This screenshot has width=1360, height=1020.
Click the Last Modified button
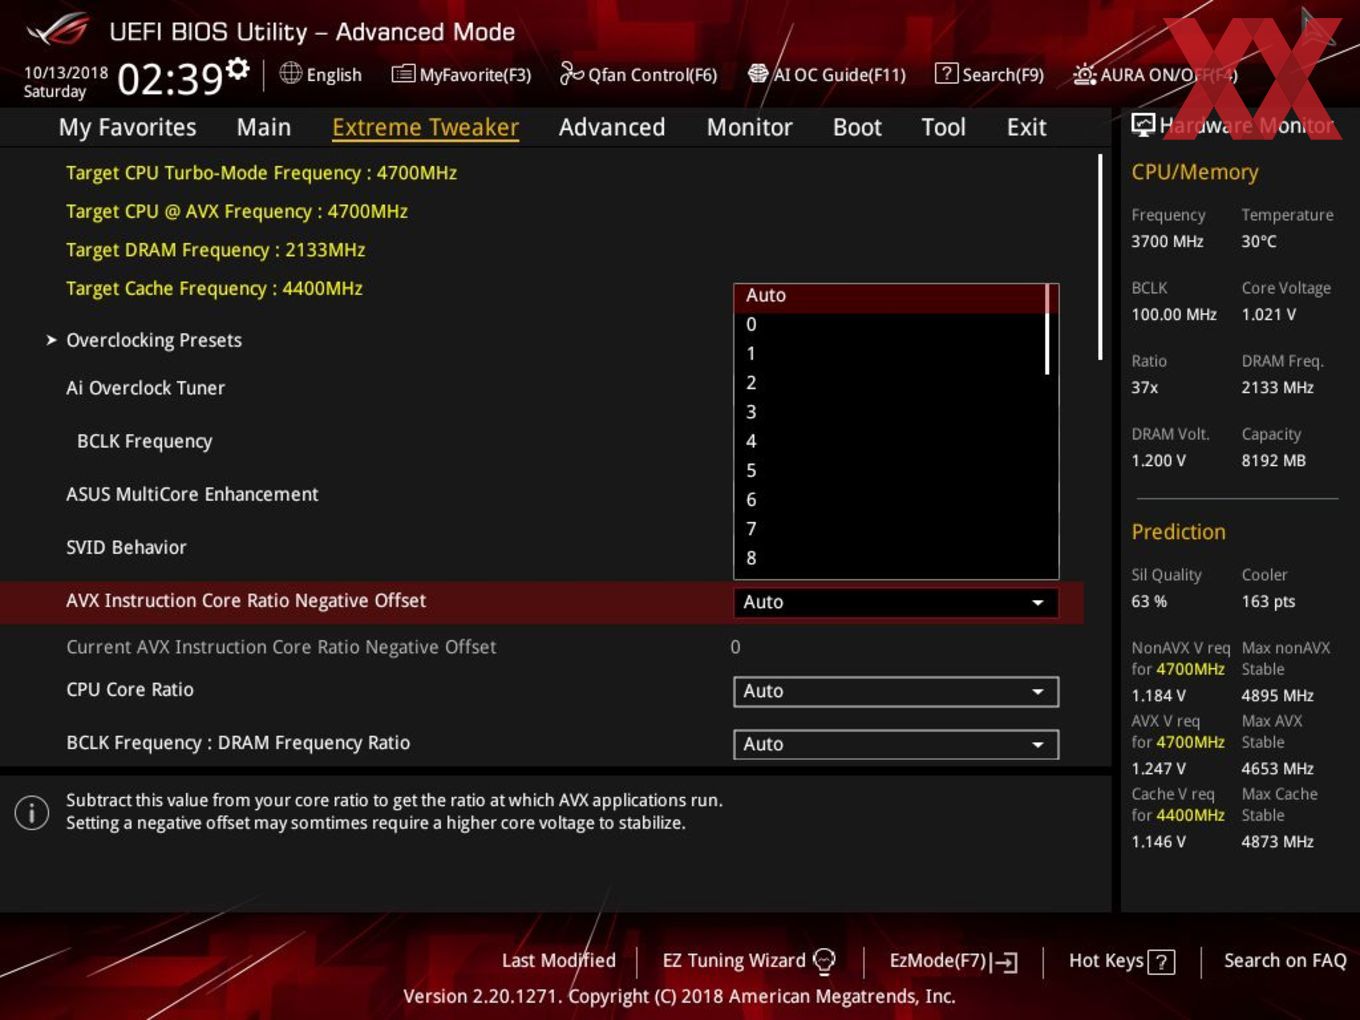coord(559,961)
